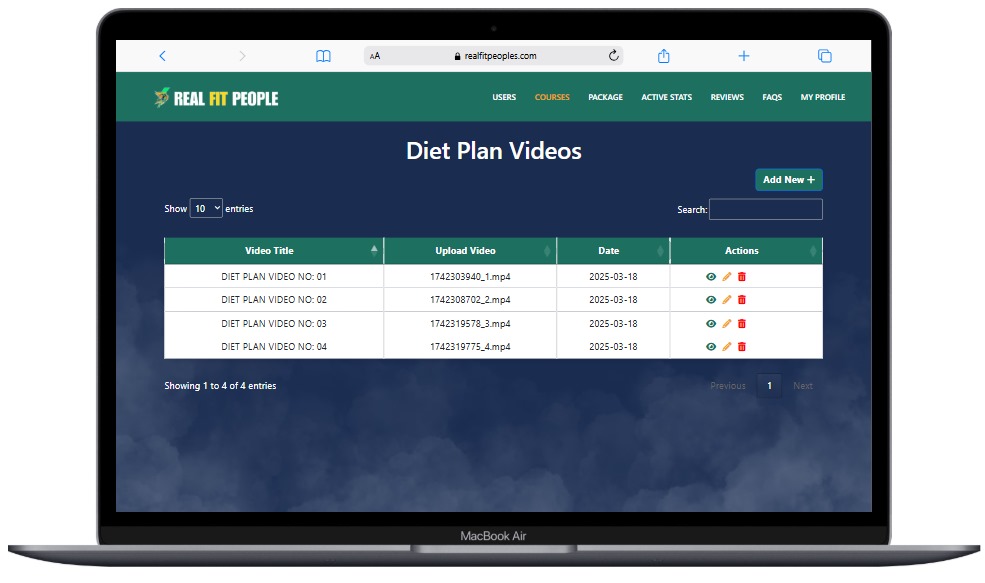The image size is (985, 583).
Task: Open the Users menu
Action: point(504,97)
